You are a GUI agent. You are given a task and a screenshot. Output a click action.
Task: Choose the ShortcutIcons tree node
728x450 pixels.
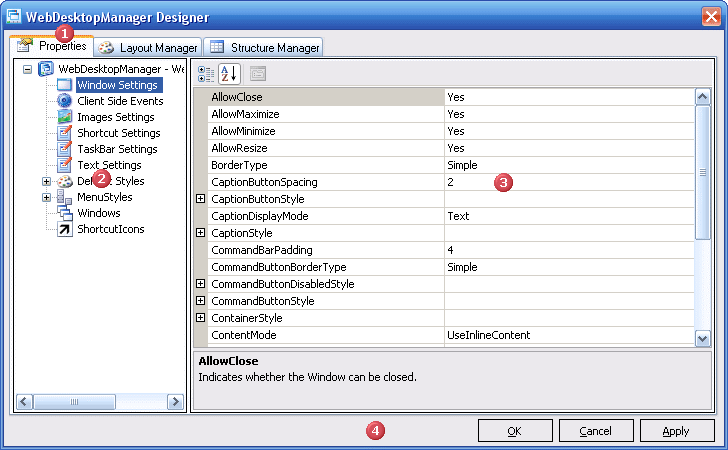(x=110, y=229)
